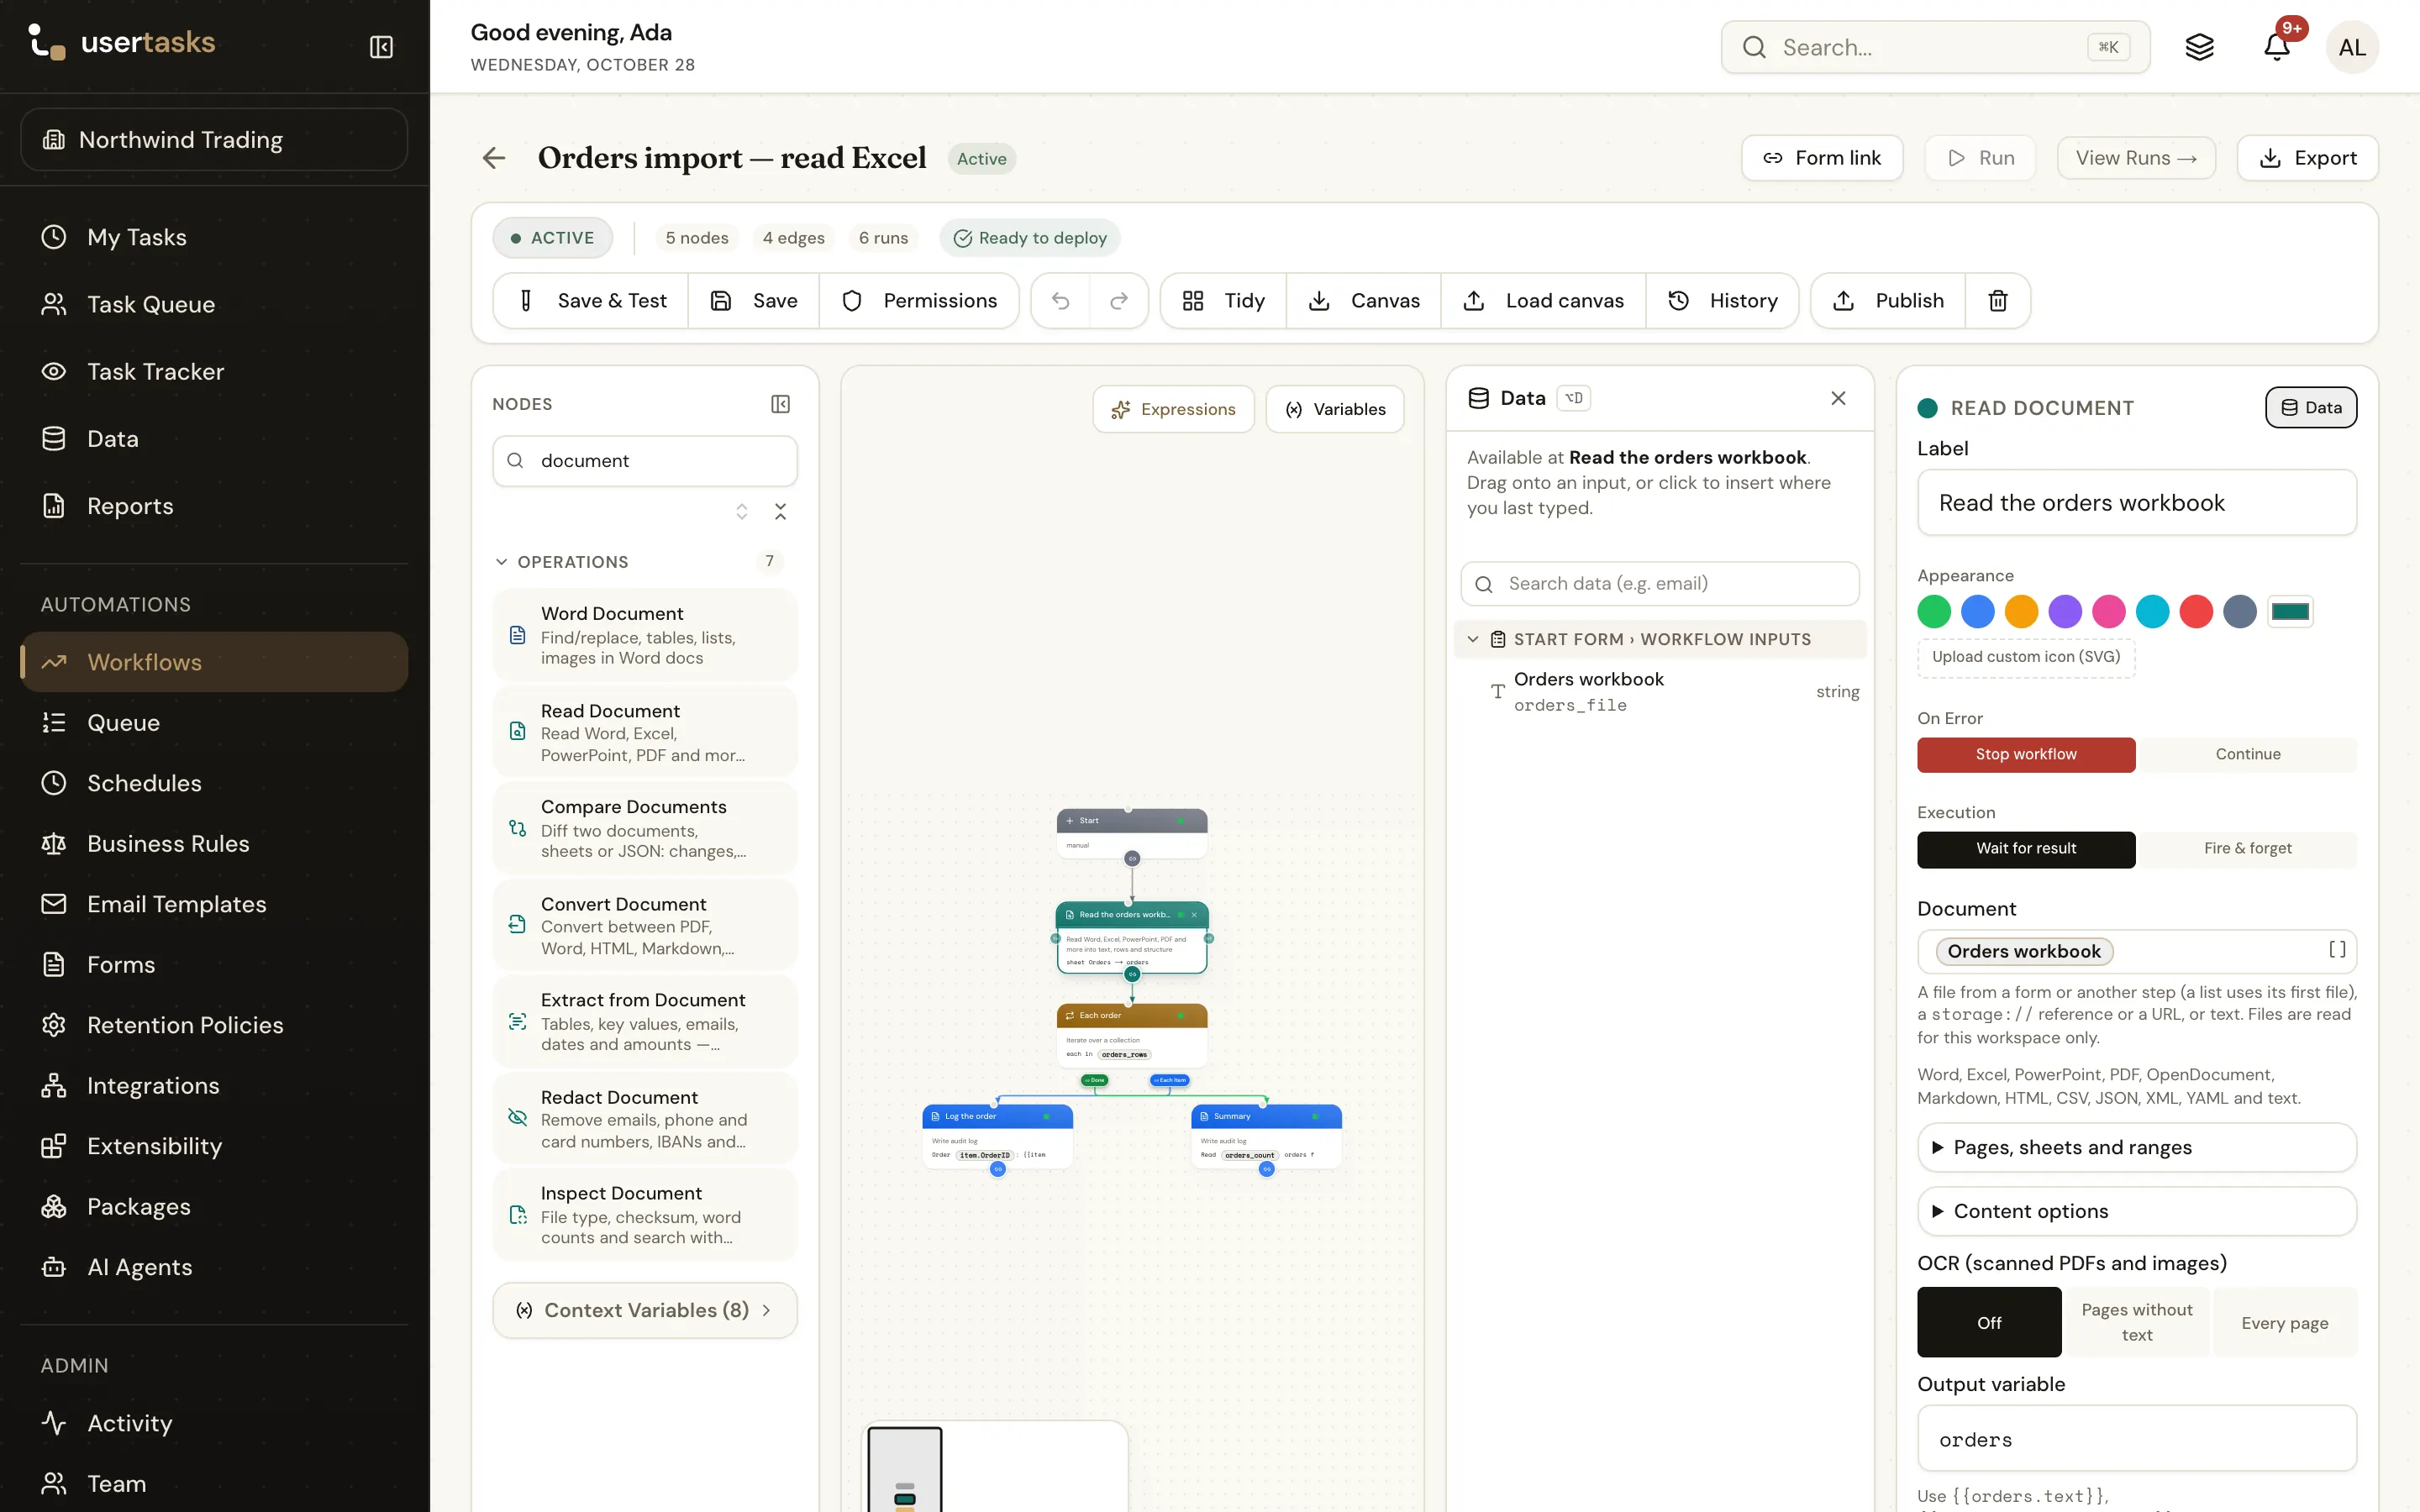Screen dimensions: 2420x1512
Task: Click the Form link button
Action: pos(1821,158)
